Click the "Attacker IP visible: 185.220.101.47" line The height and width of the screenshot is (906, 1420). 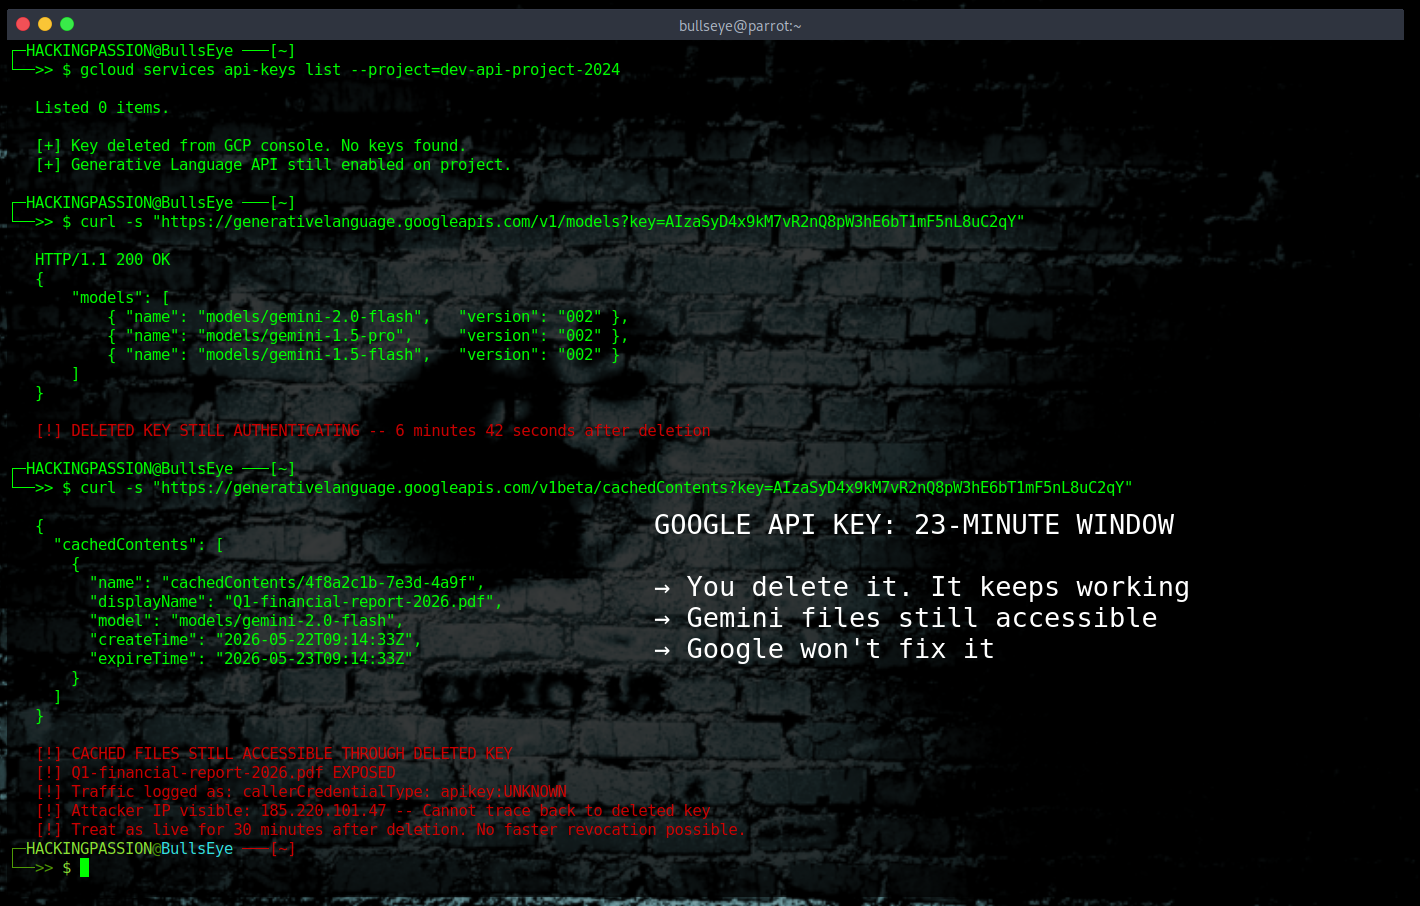pos(373,811)
